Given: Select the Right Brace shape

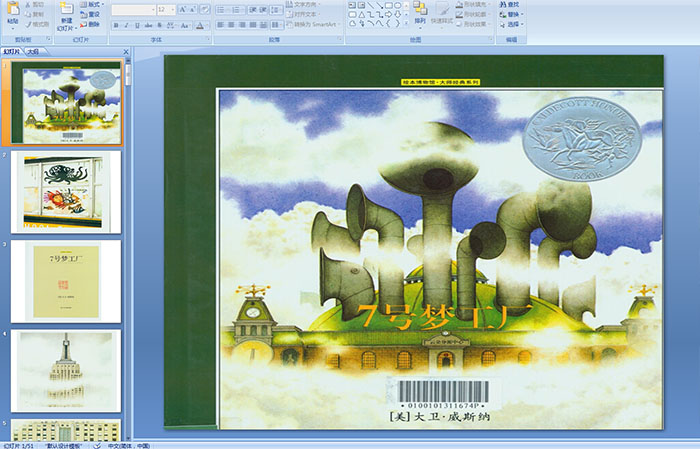Looking at the screenshot, I should click(x=398, y=23).
